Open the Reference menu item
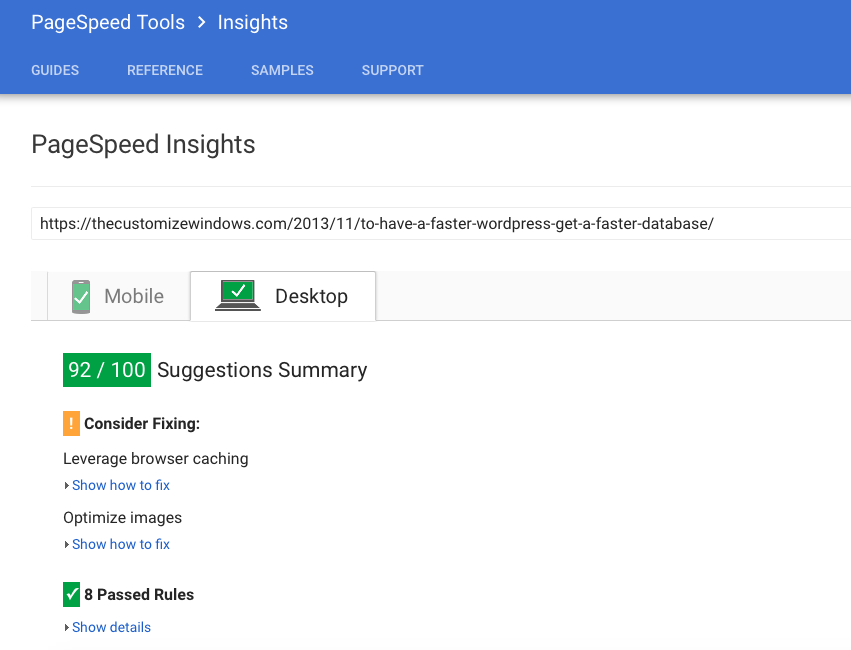The height and width of the screenshot is (650, 851). [165, 71]
